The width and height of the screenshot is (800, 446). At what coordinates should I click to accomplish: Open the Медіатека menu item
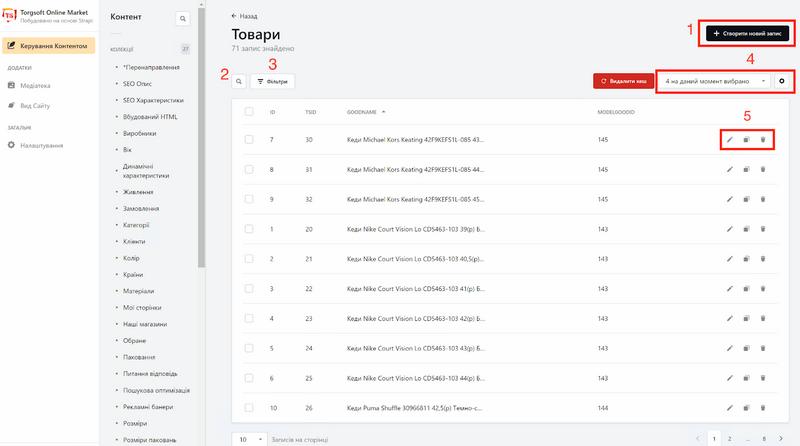pyautogui.click(x=36, y=86)
